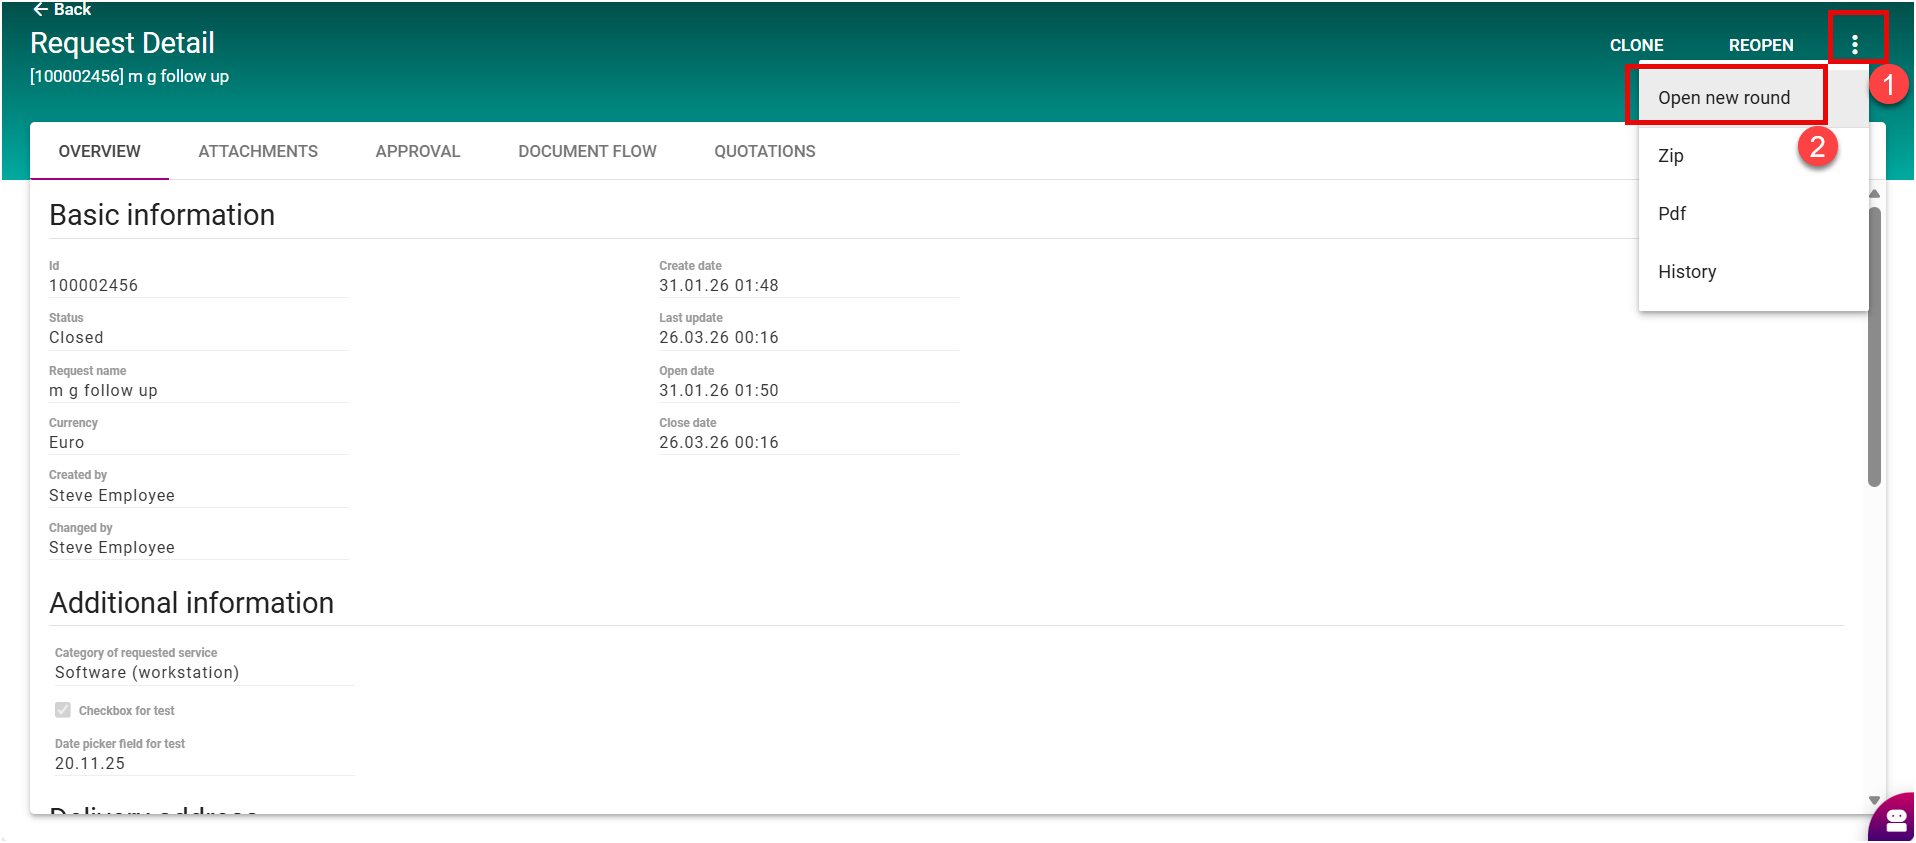Viewport: 1916px width, 843px height.
Task: Click the Back arrow icon
Action: click(x=41, y=9)
